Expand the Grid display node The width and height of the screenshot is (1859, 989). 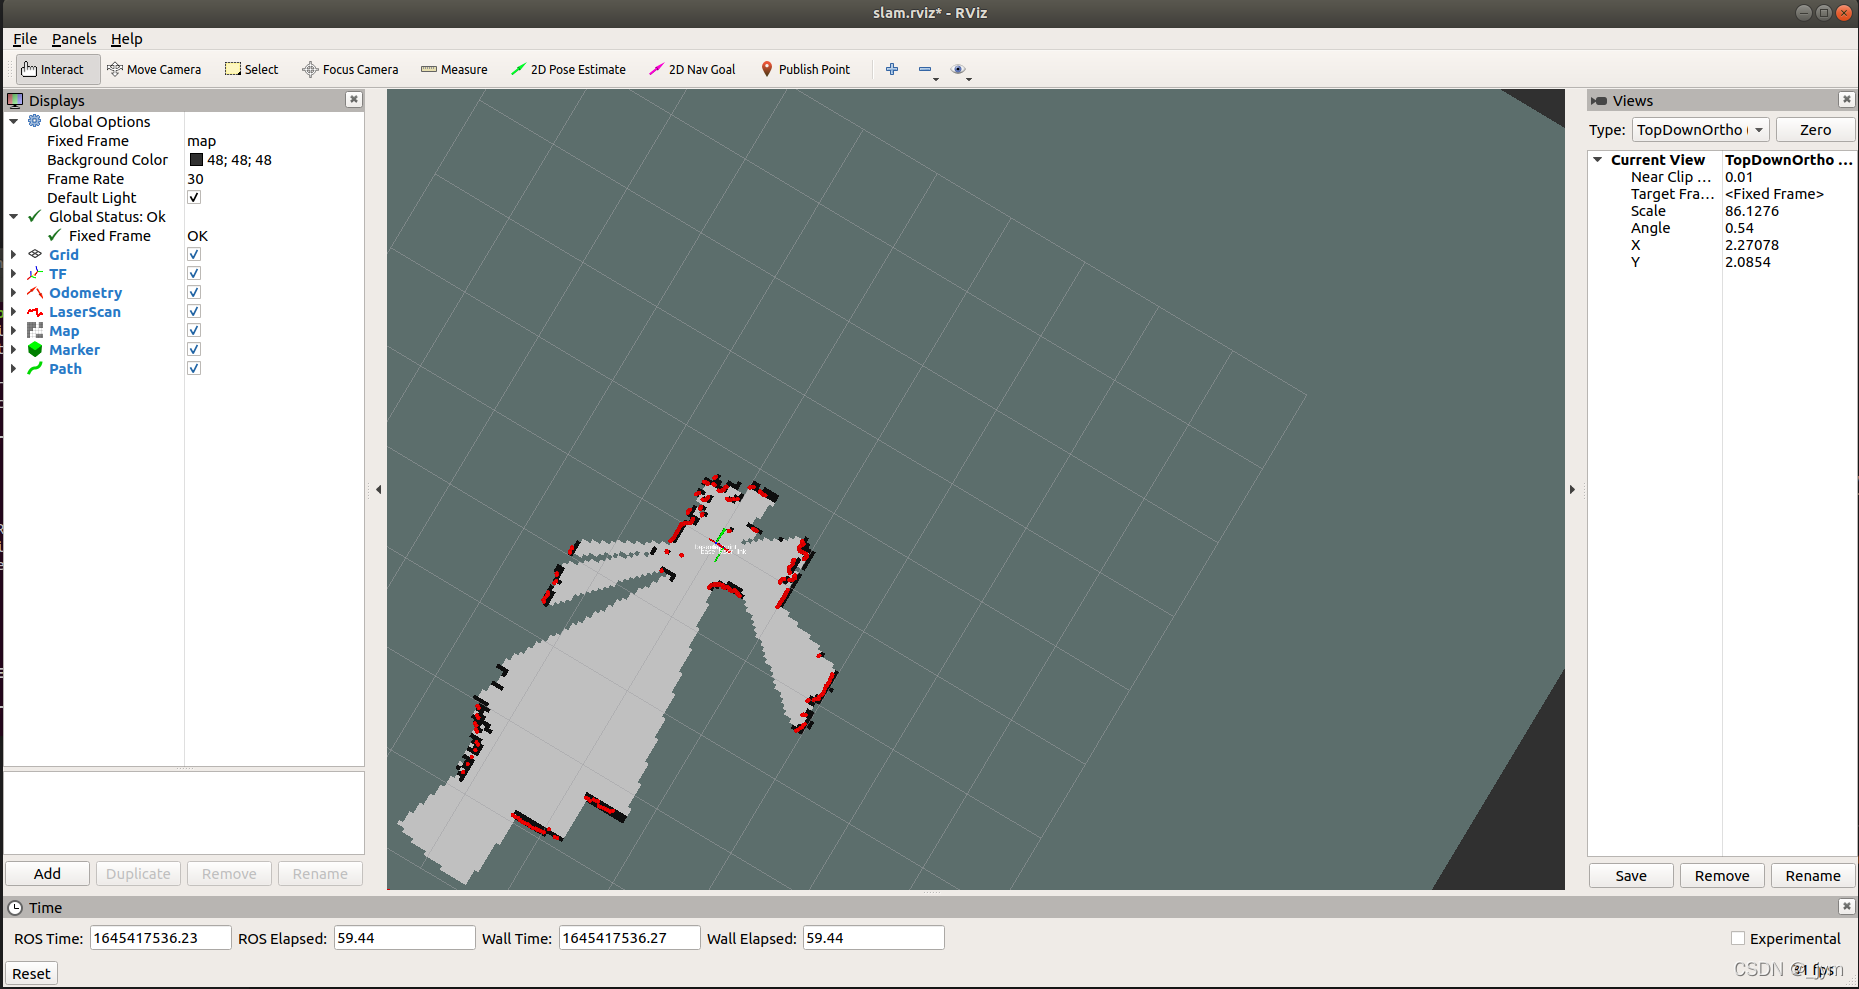point(14,254)
